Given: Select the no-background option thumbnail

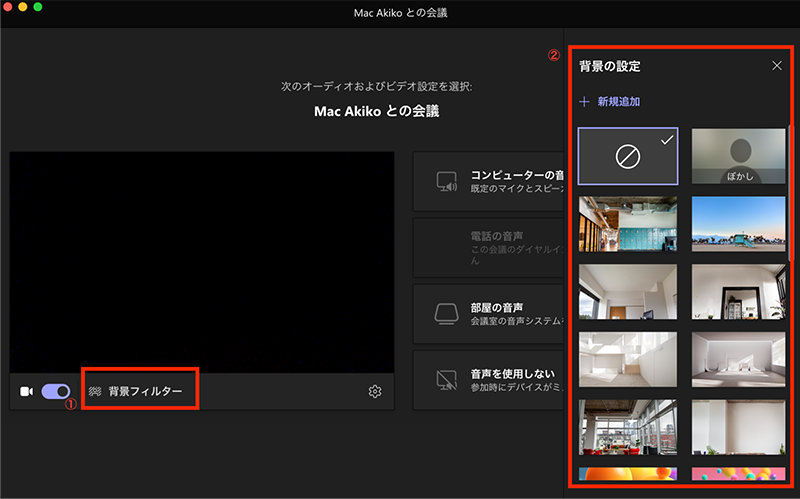Looking at the screenshot, I should 628,156.
